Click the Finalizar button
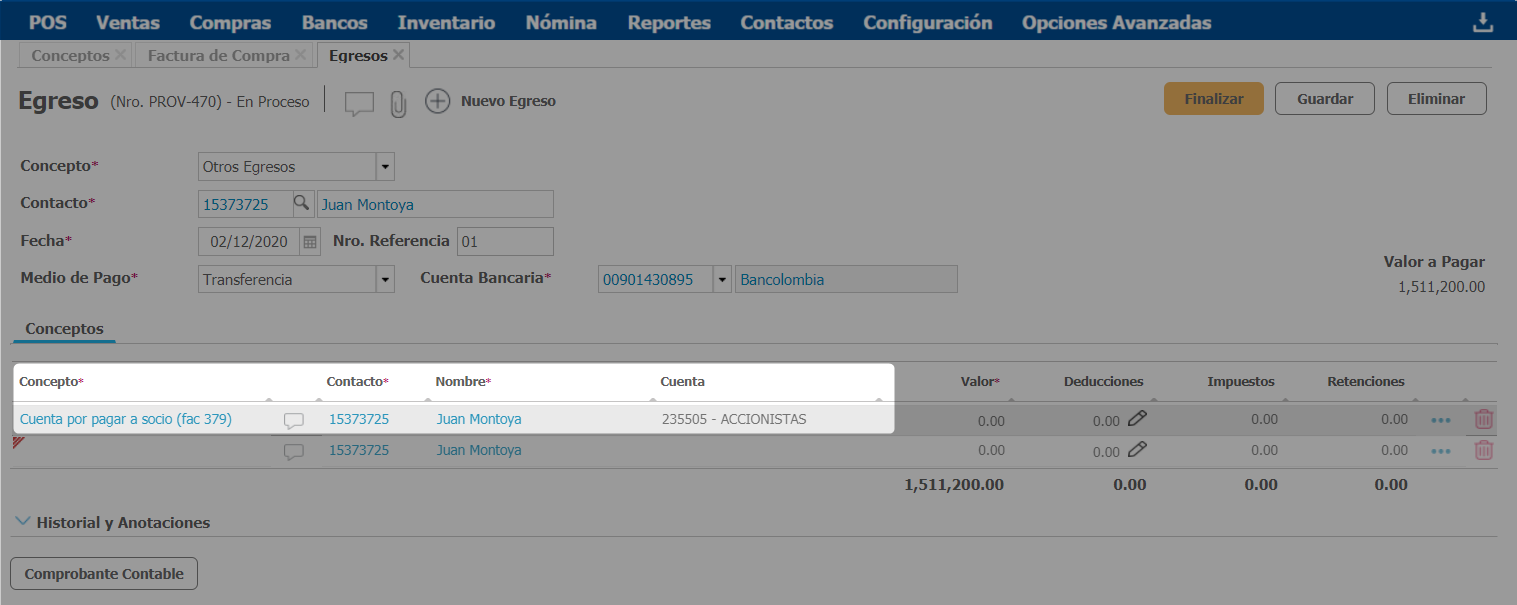 pyautogui.click(x=1213, y=99)
